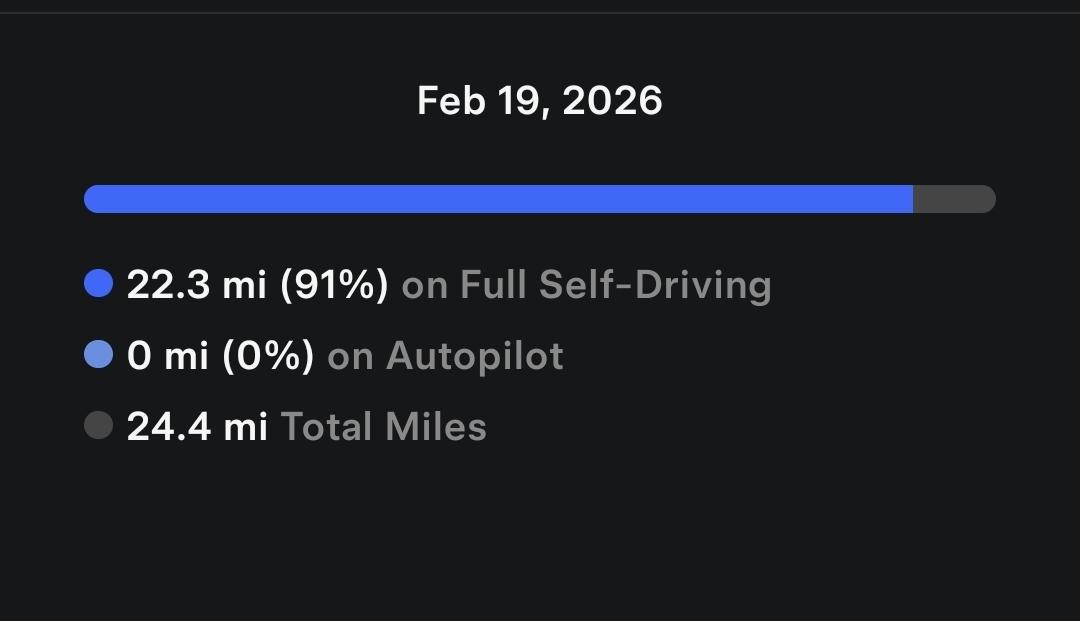Click the gray Total Miles legend dot
1080x621 pixels.
click(x=98, y=426)
